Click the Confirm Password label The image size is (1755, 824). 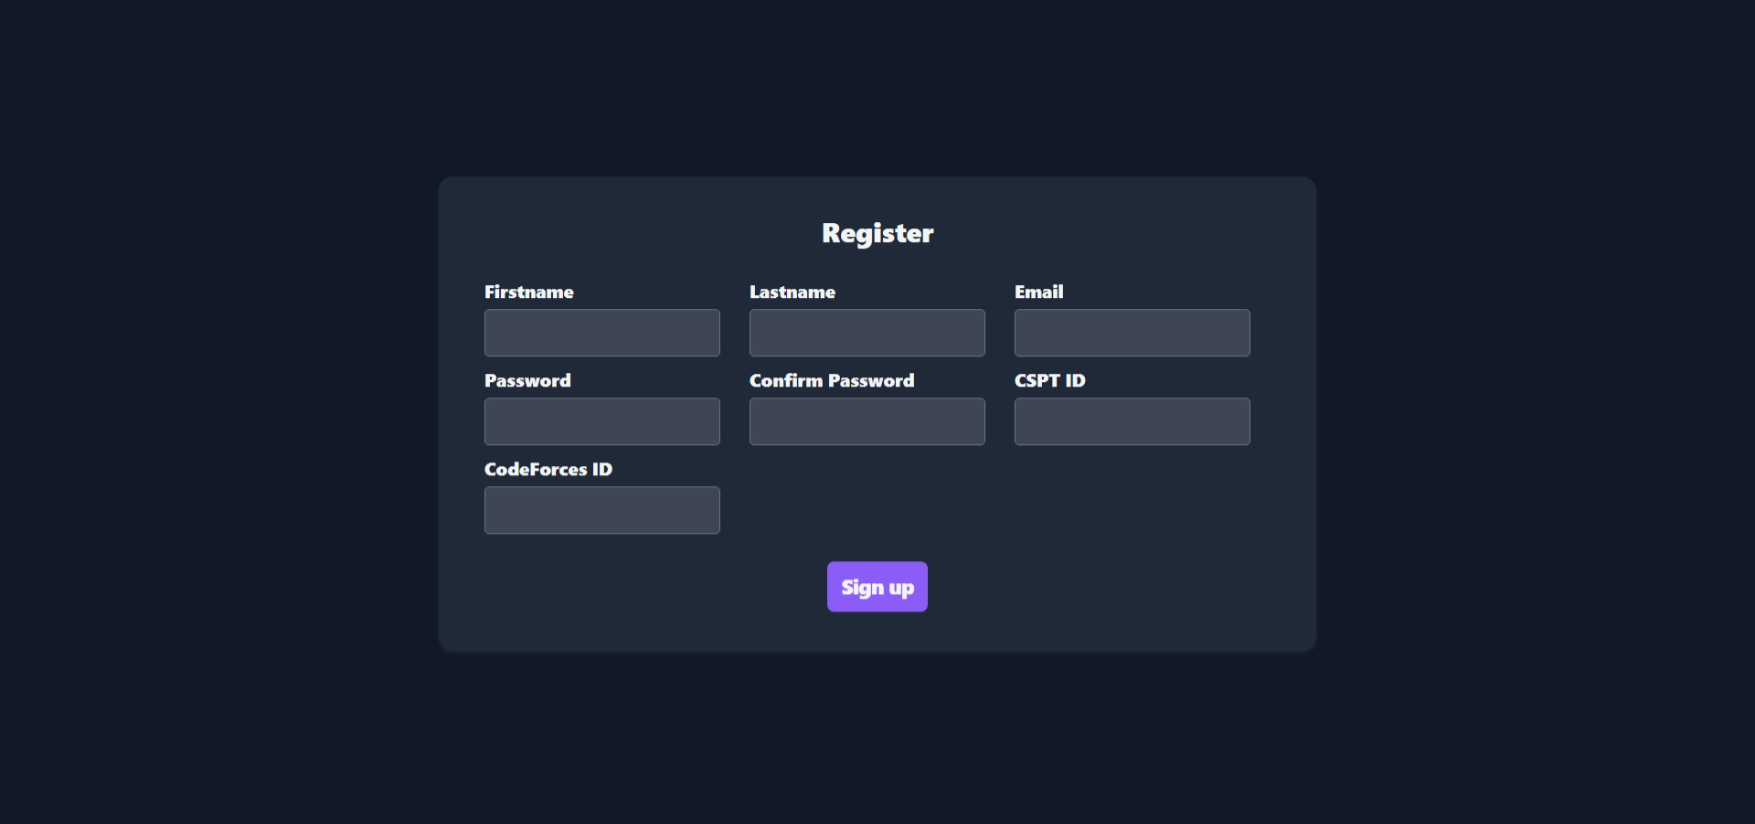click(x=832, y=381)
